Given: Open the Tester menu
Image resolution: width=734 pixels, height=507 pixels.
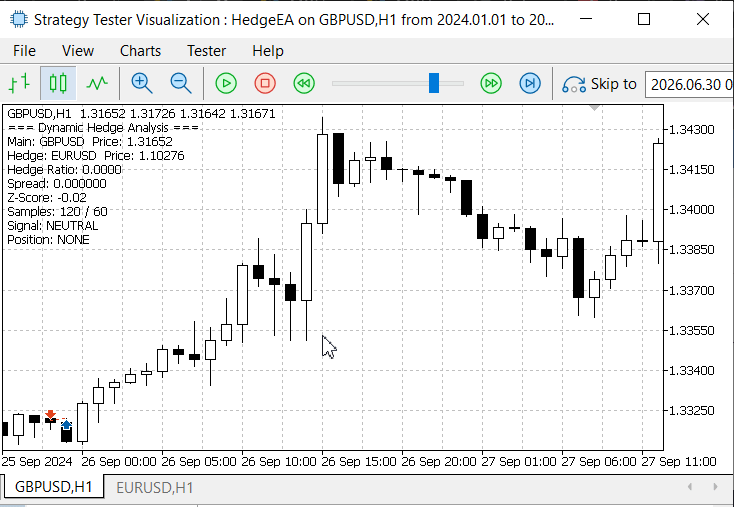Looking at the screenshot, I should [206, 51].
